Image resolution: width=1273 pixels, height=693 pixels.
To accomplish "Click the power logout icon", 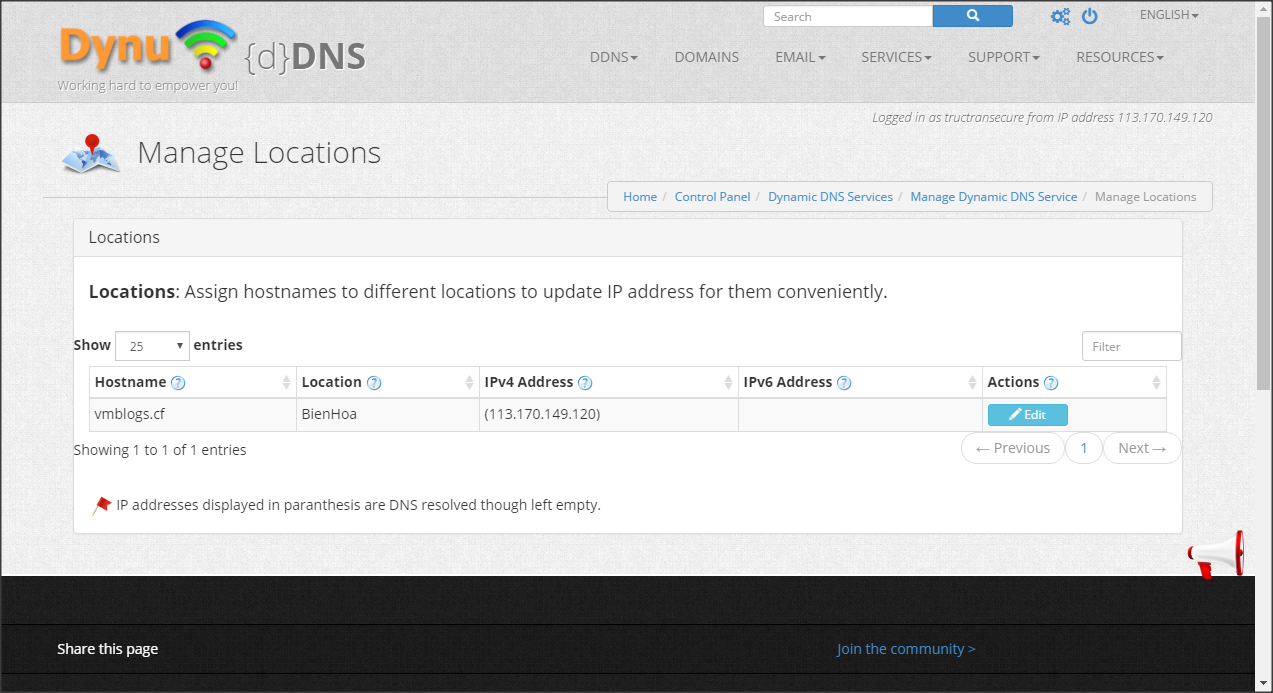I will 1090,16.
